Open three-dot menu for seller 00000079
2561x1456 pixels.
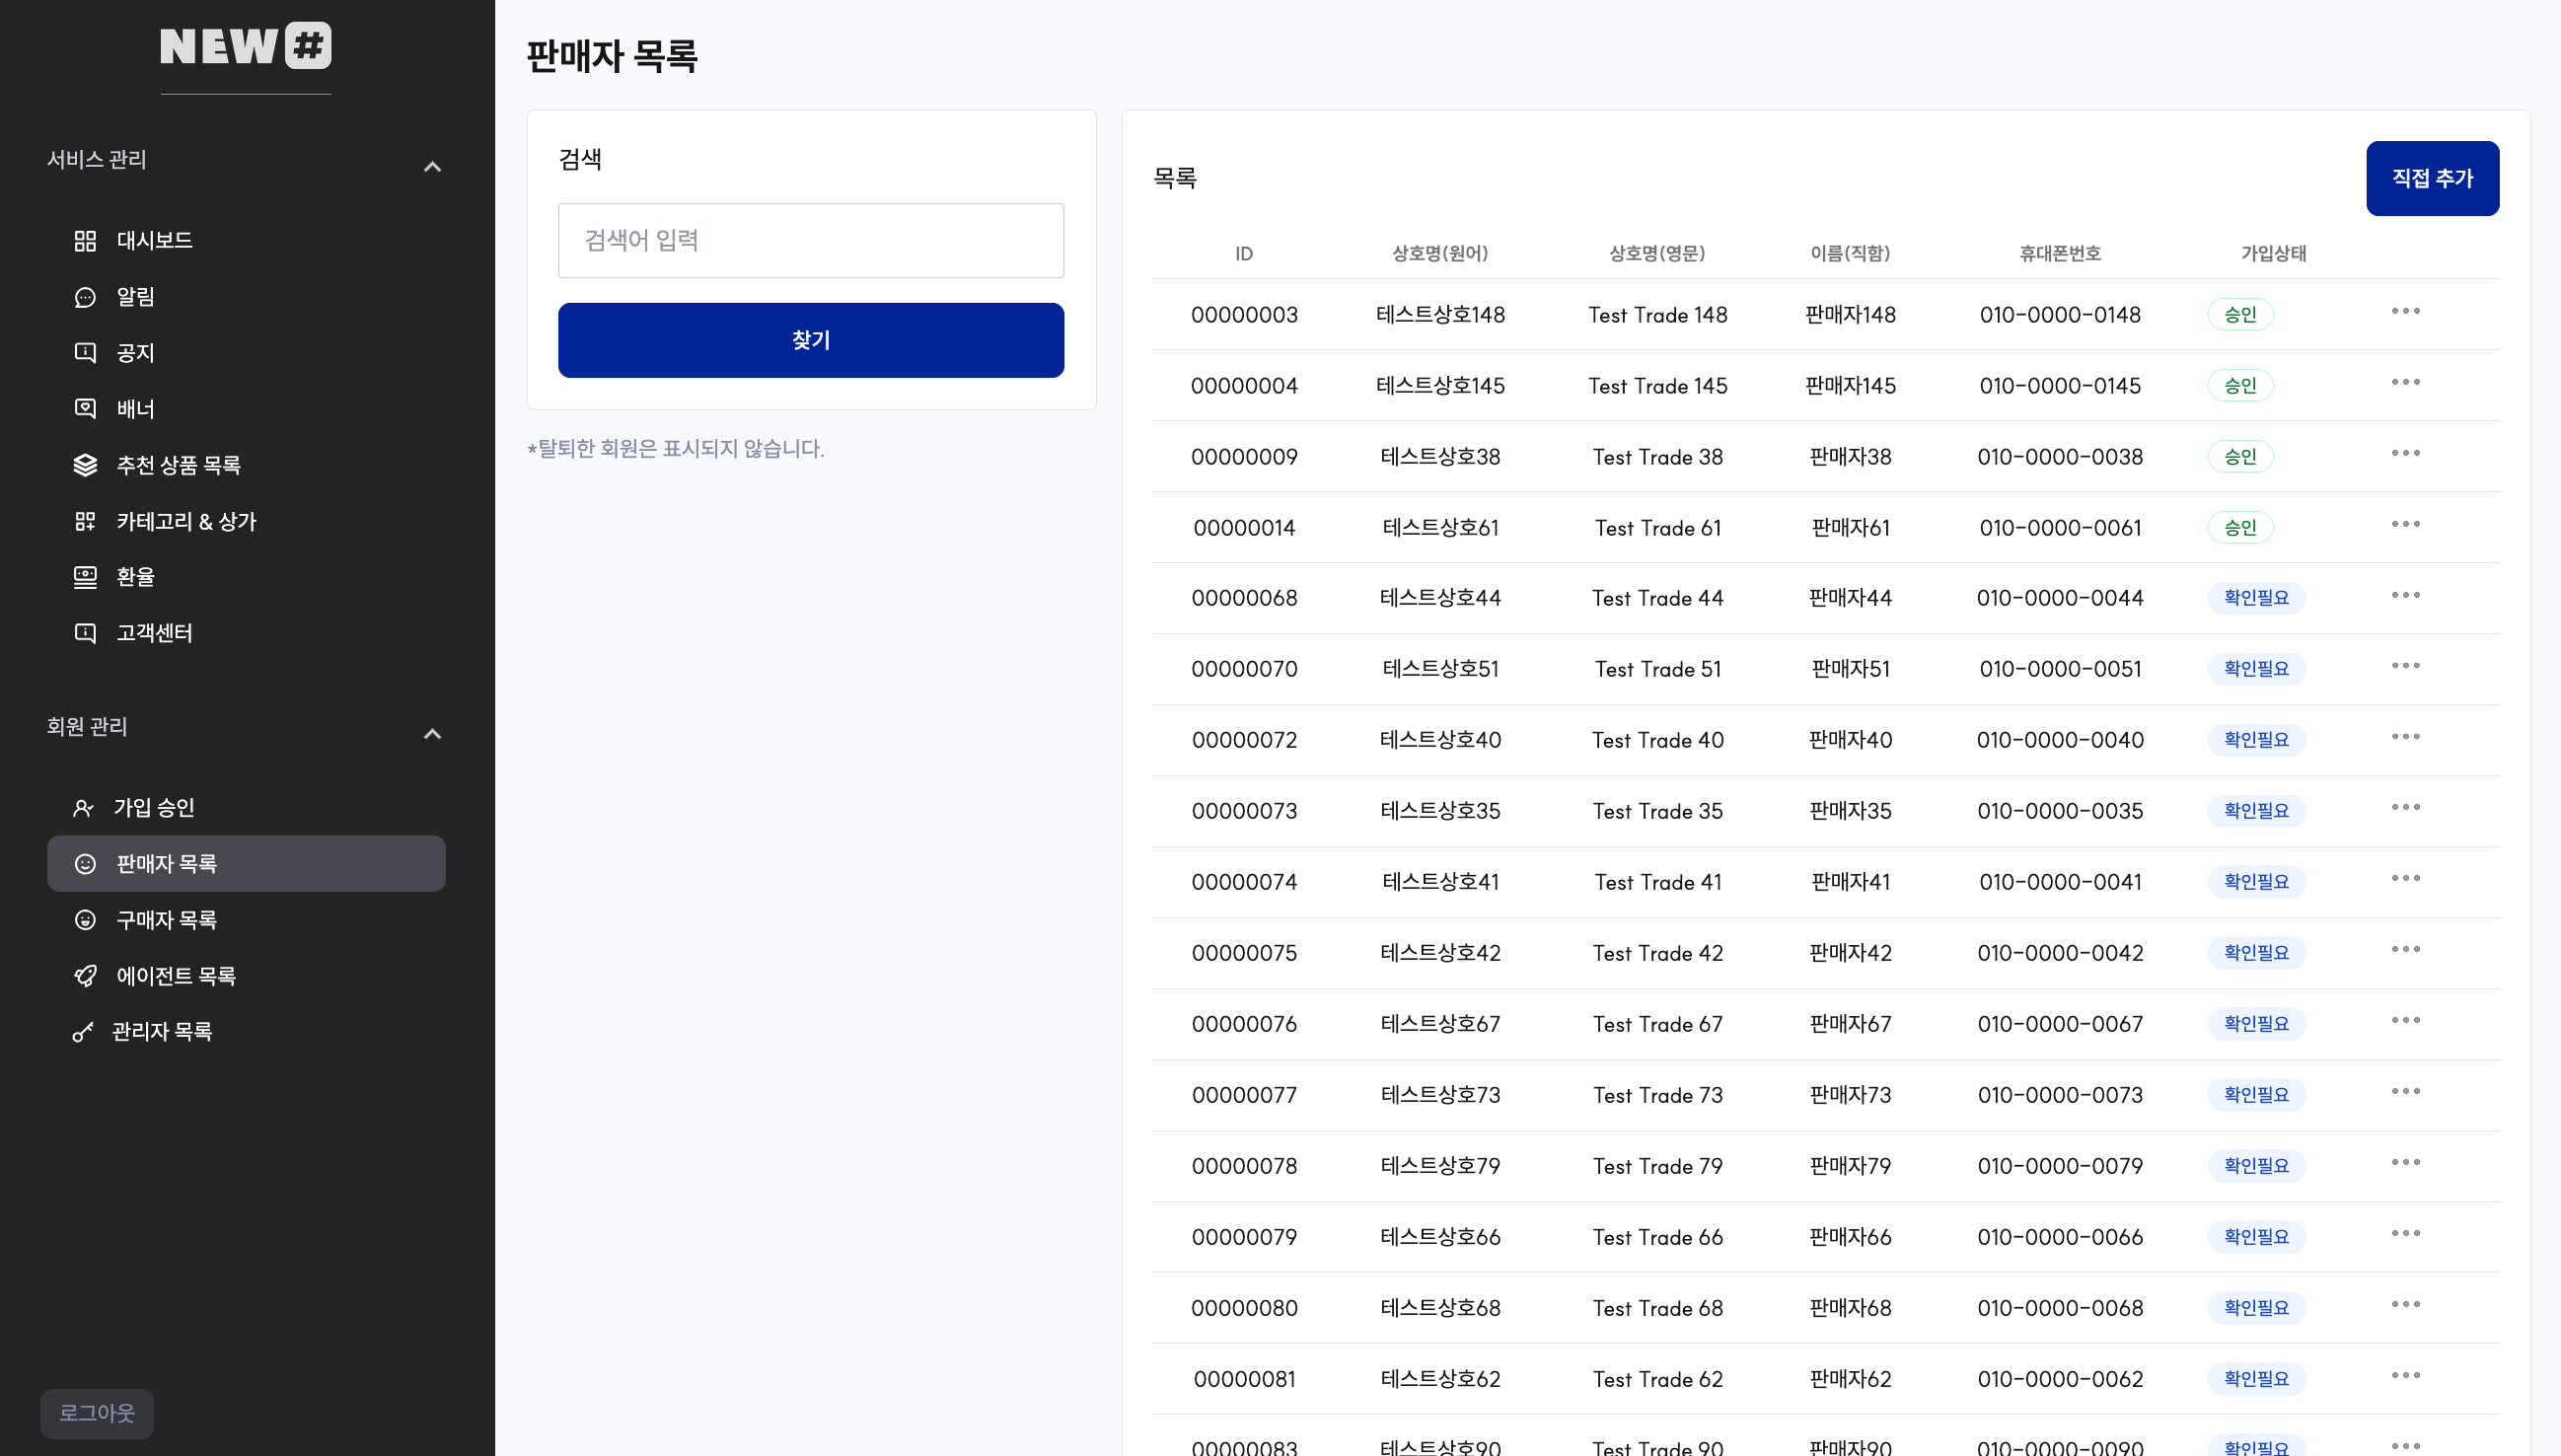2405,1234
